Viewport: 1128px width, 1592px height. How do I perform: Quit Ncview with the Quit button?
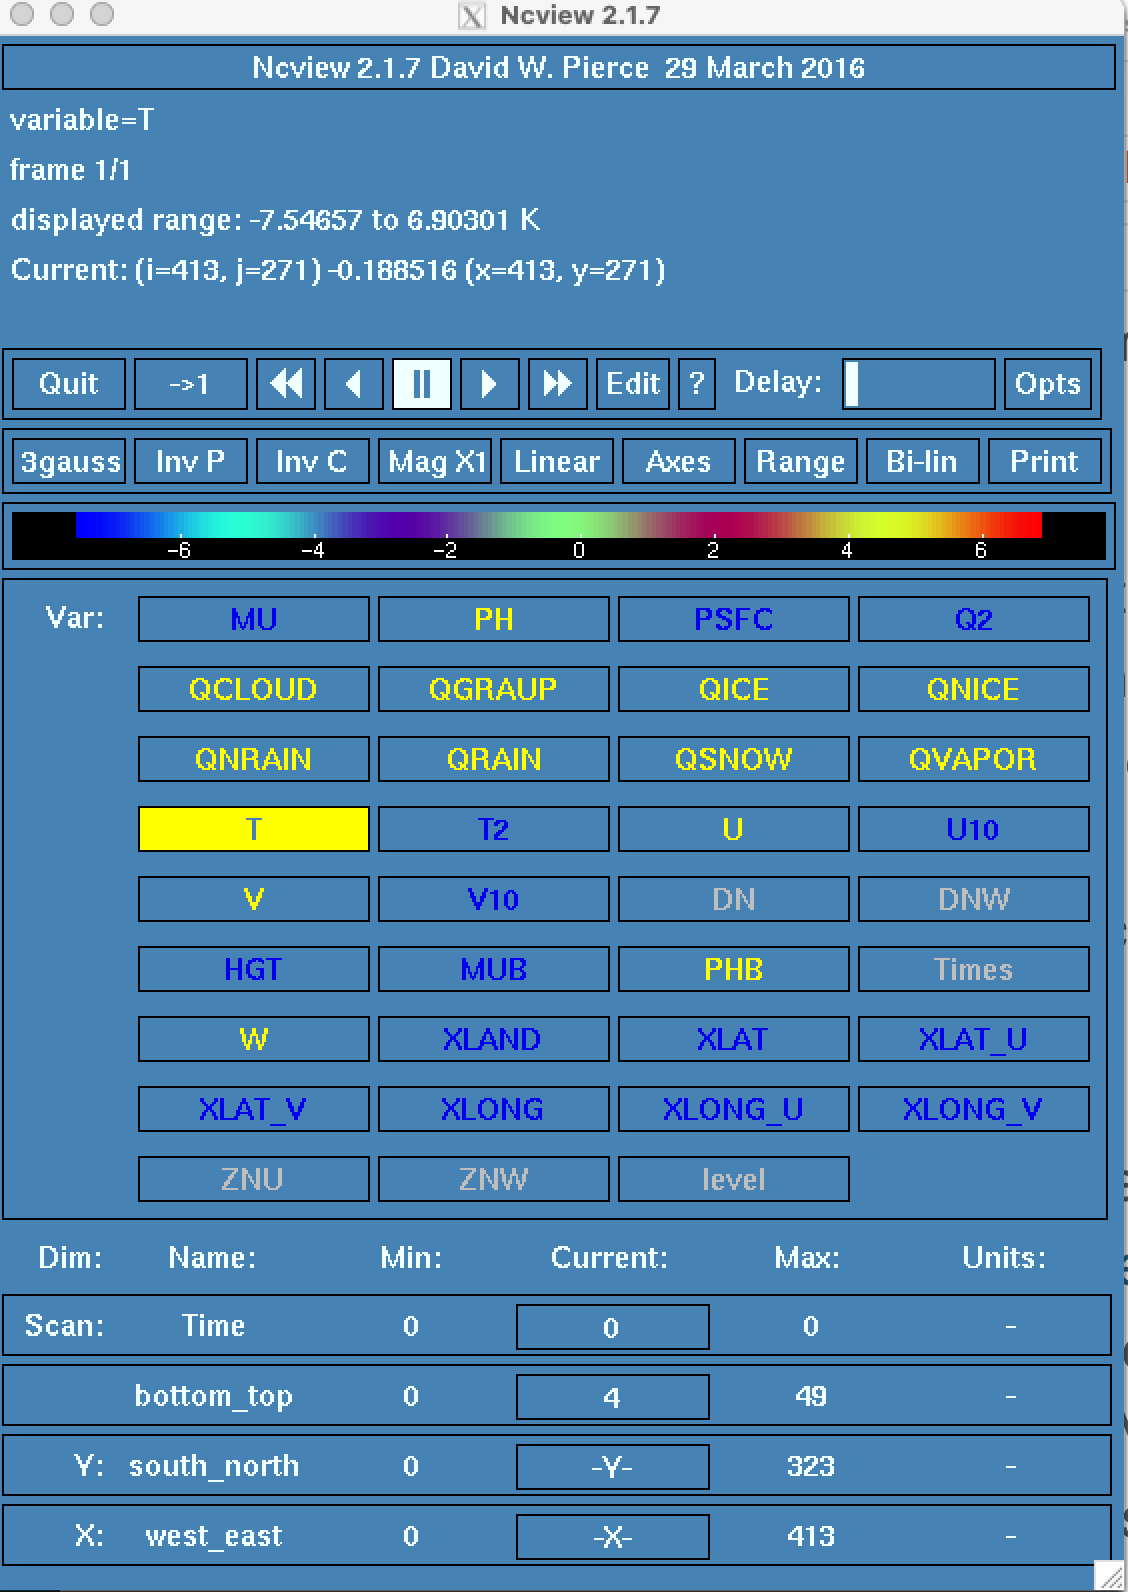click(x=69, y=384)
